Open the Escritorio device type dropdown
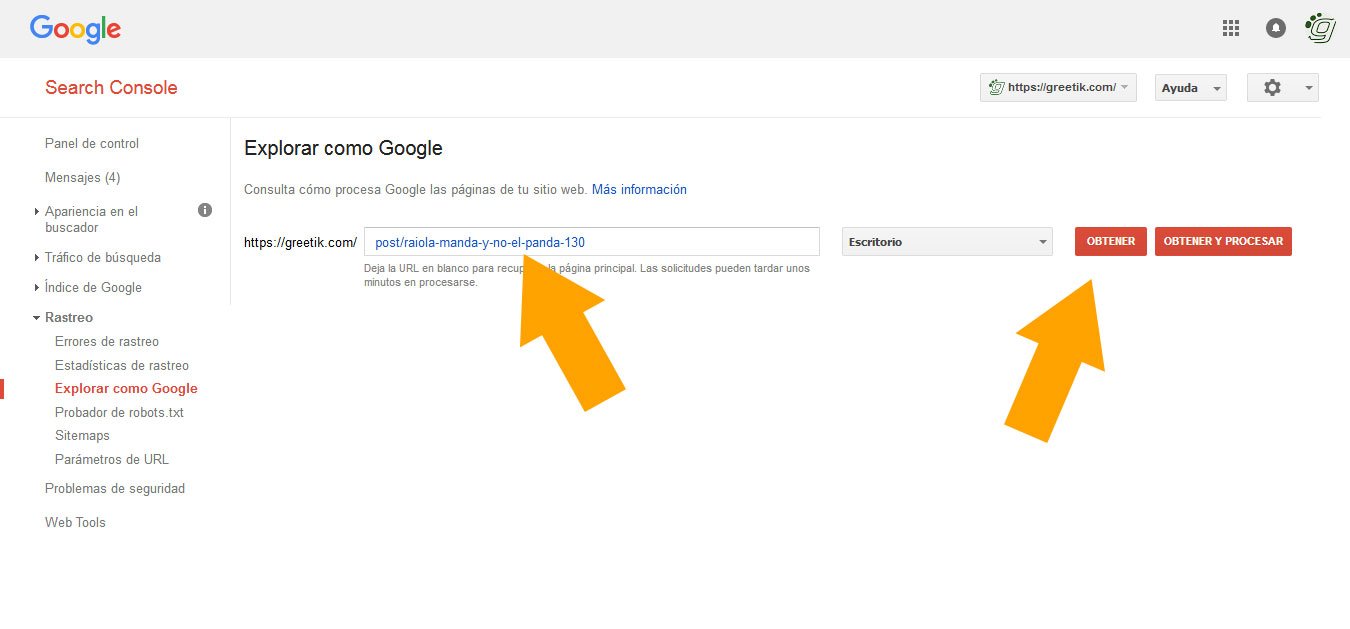Image resolution: width=1350 pixels, height=629 pixels. tap(947, 242)
